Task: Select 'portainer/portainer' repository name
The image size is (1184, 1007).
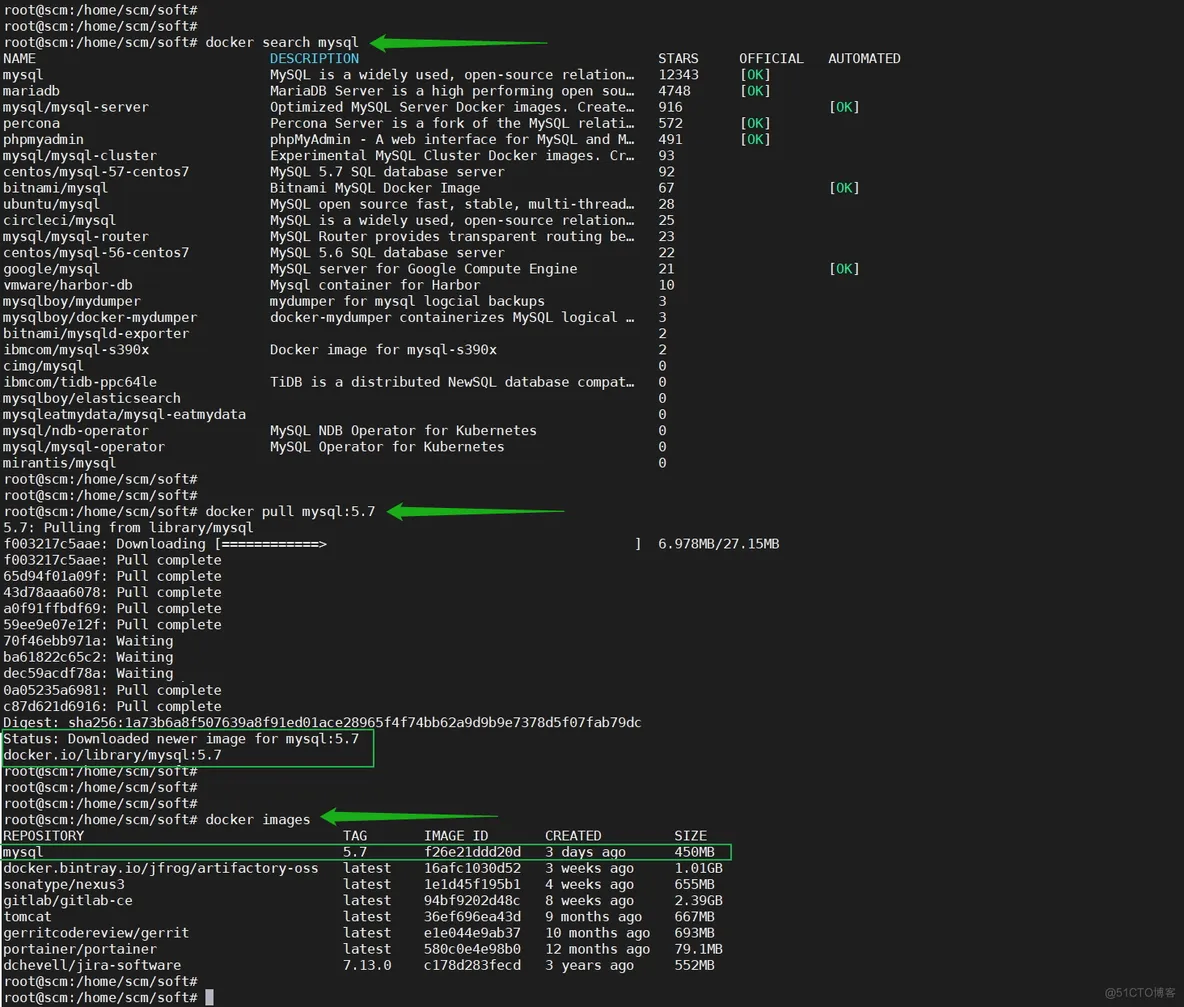Action: (x=80, y=950)
